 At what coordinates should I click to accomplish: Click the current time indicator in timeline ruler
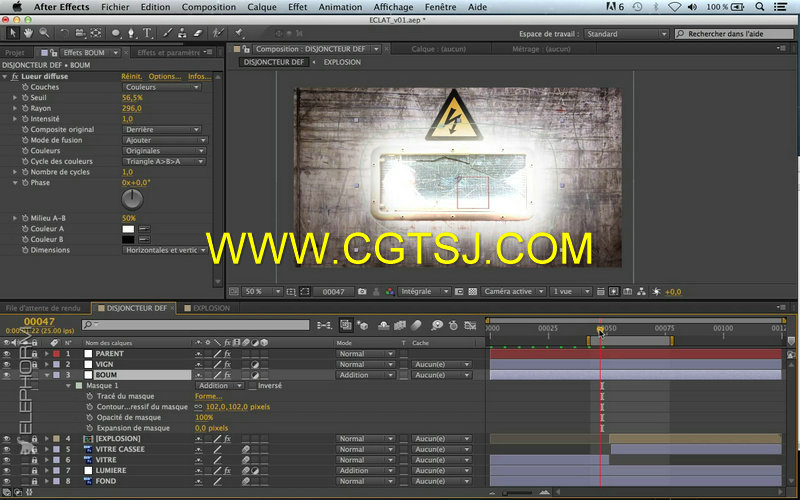(x=601, y=329)
